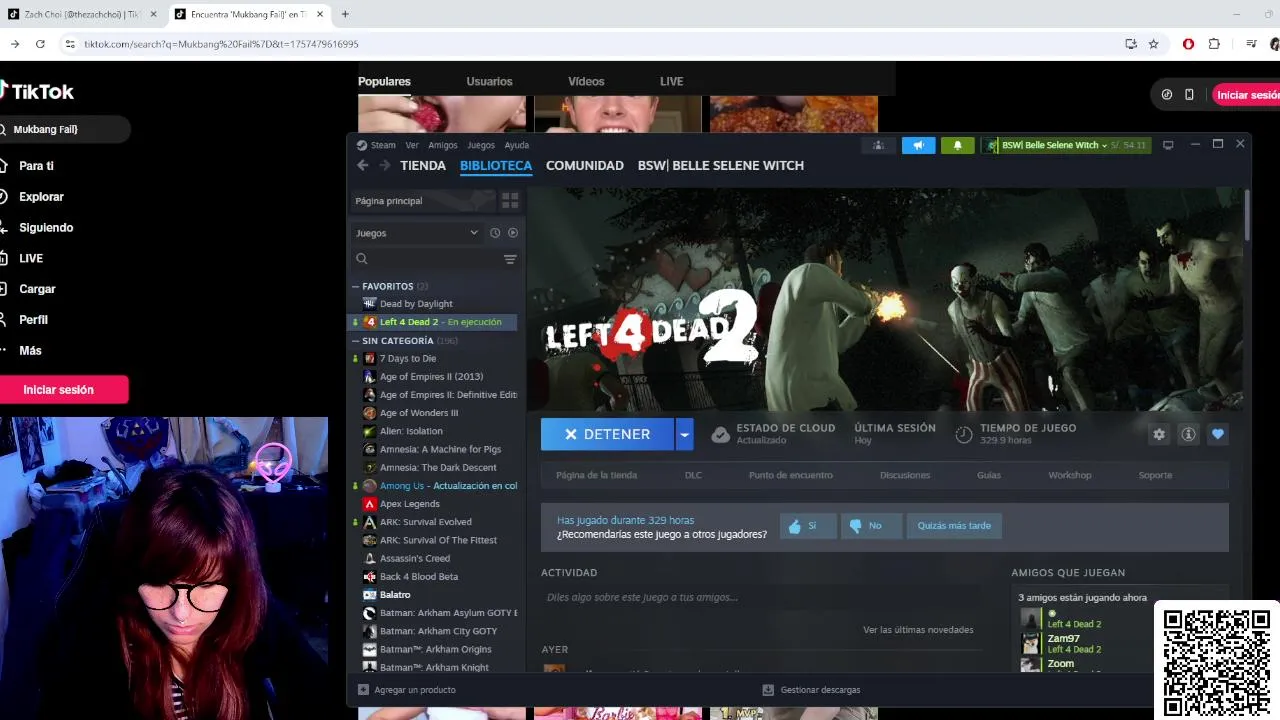Click Ver las últimas novedades link

[918, 630]
